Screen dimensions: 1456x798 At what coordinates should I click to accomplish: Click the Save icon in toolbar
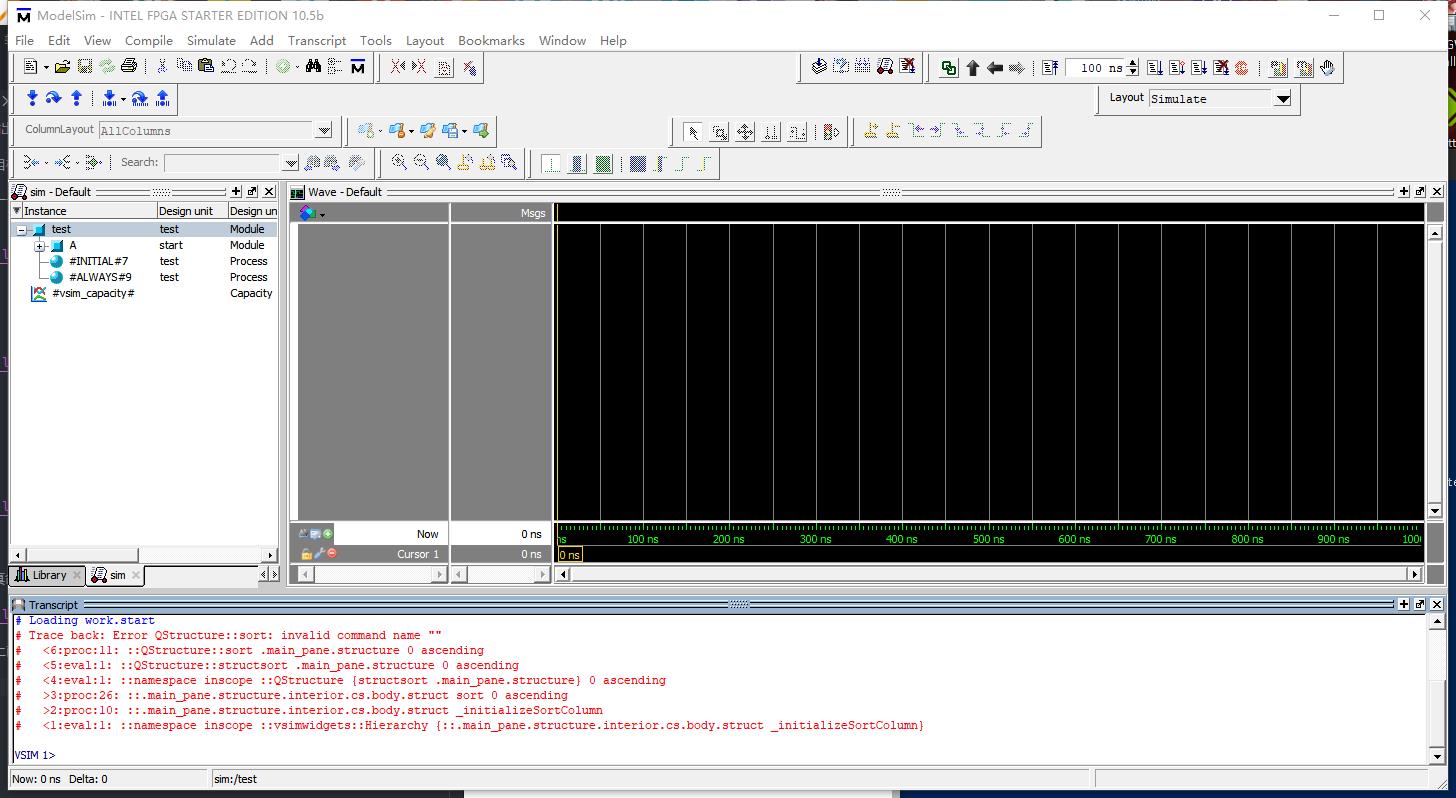click(x=85, y=67)
